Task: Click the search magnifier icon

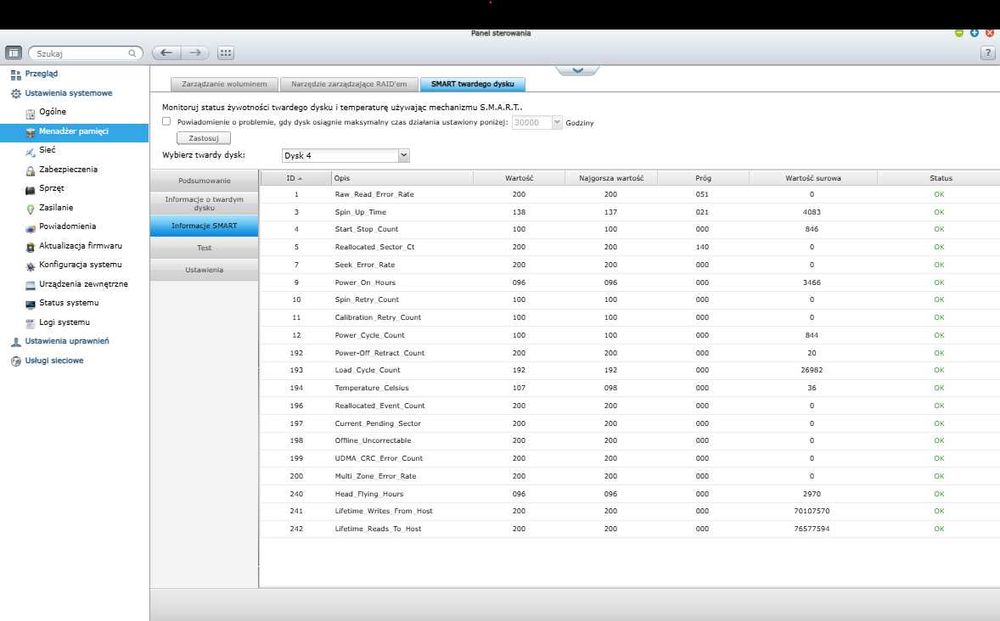Action: click(132, 54)
